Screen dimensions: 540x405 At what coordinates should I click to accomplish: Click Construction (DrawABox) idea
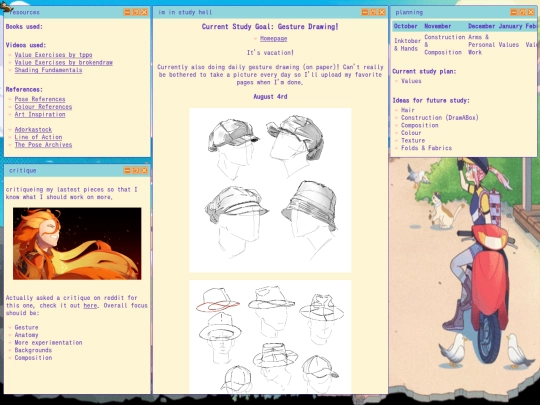point(440,118)
